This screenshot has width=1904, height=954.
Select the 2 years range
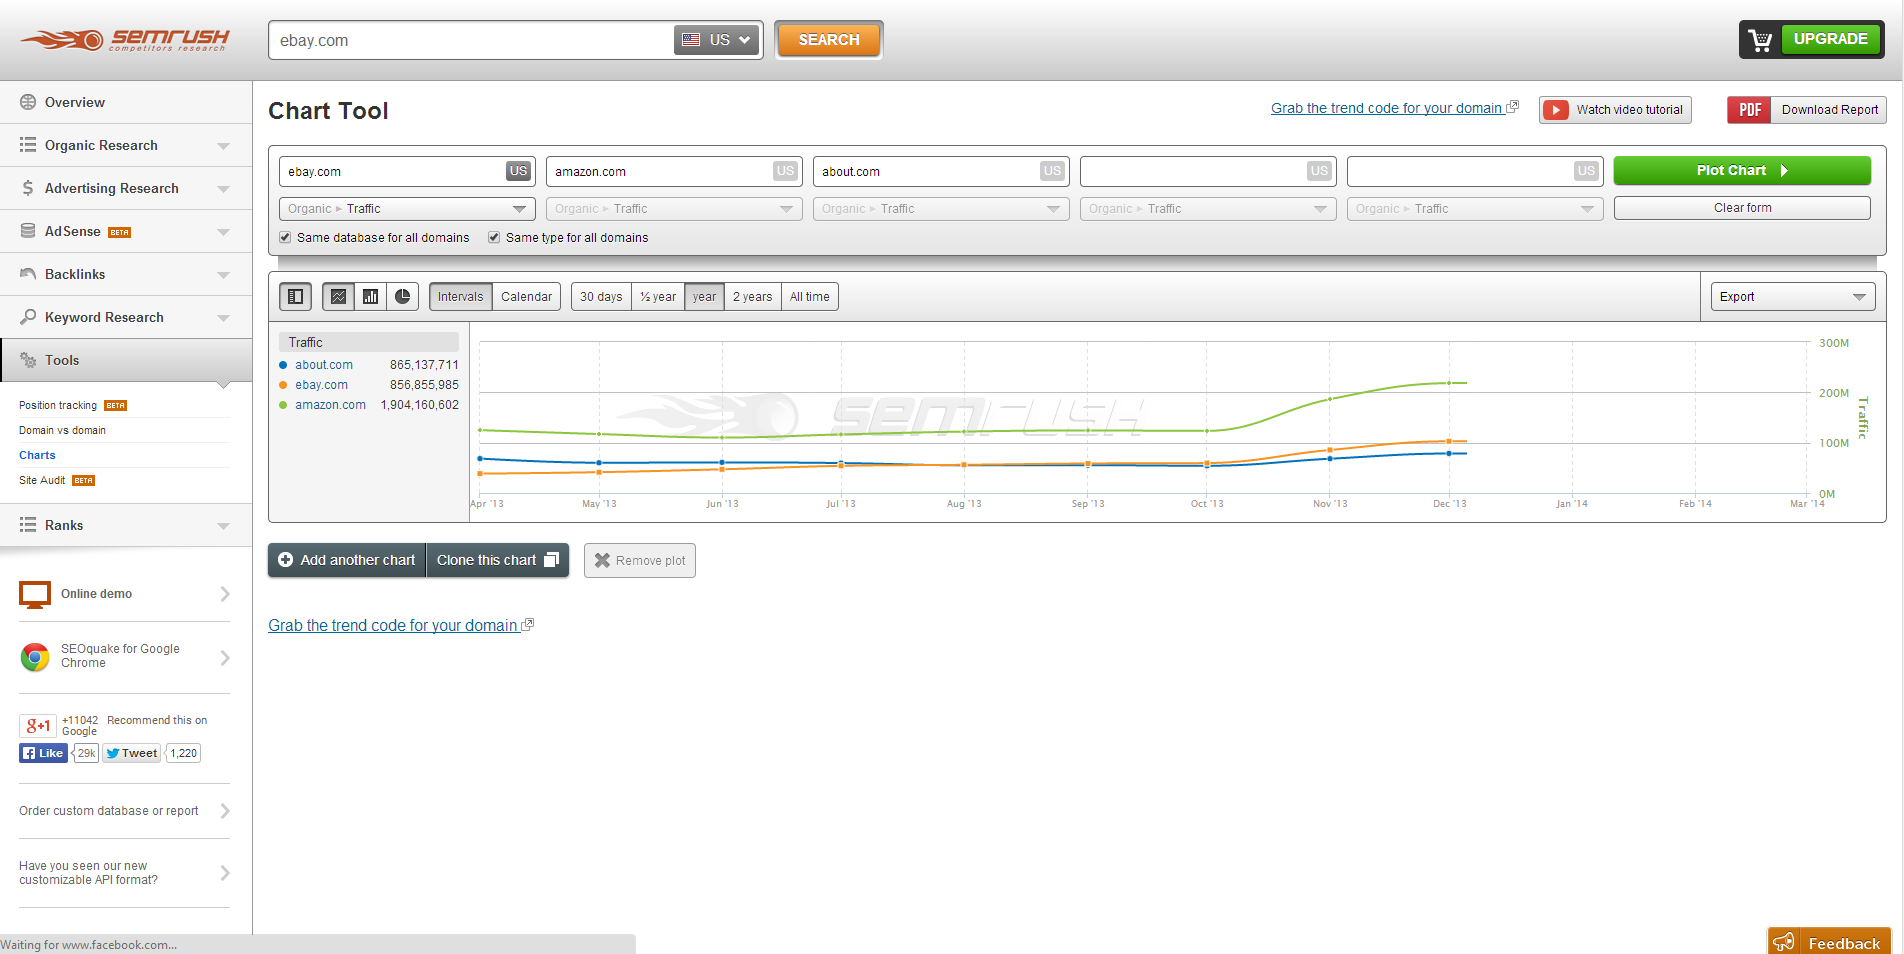point(752,297)
